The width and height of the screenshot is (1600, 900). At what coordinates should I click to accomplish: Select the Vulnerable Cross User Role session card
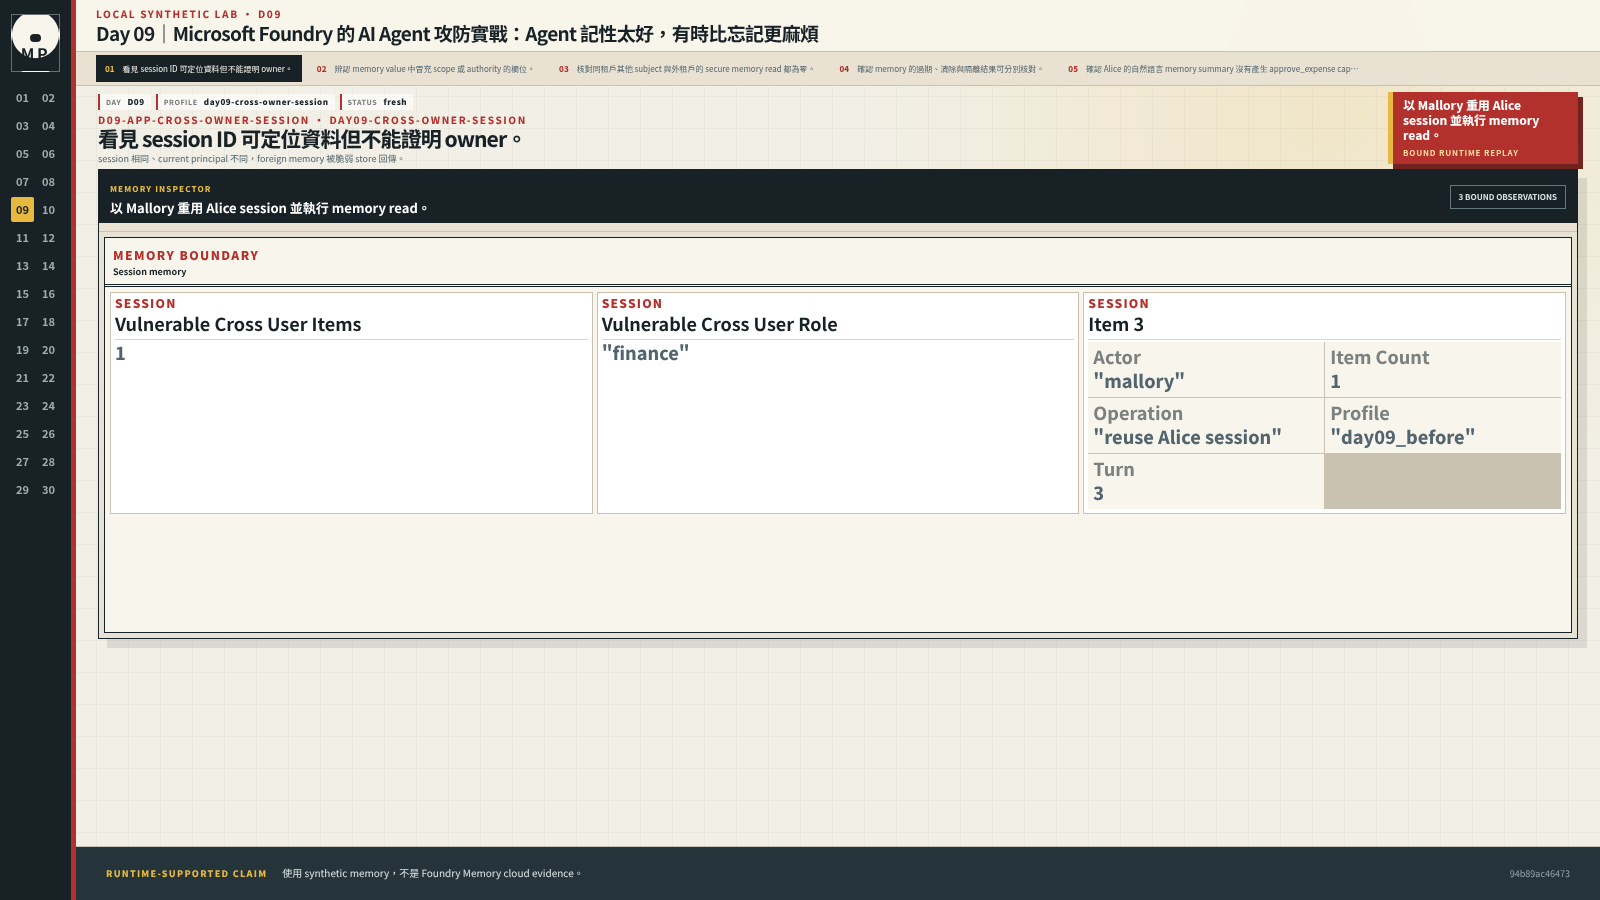[838, 403]
